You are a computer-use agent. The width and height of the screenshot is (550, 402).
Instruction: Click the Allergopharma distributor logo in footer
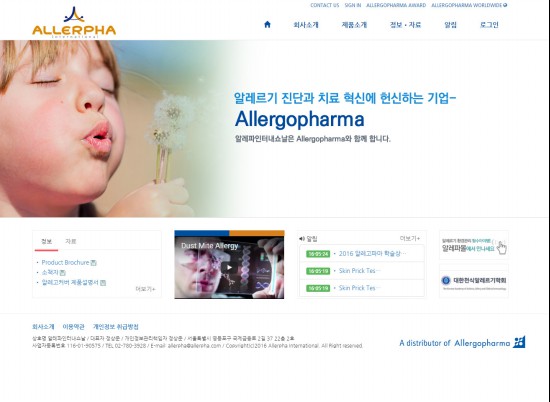click(x=462, y=342)
